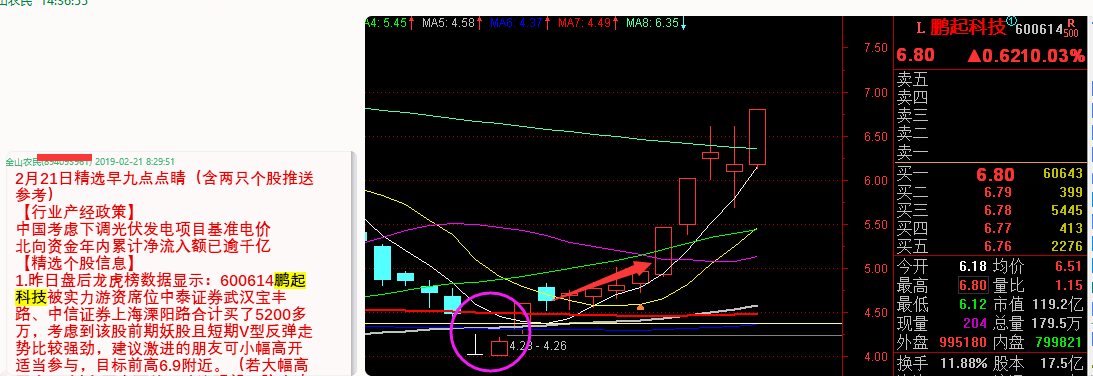The height and width of the screenshot is (376, 1093).
Task: Click the red up arrow after MA5
Action: point(479,22)
